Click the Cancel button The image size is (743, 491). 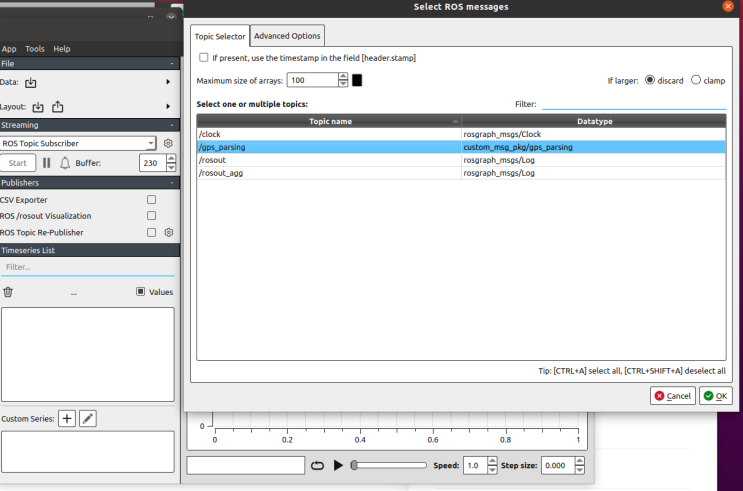[x=672, y=396]
